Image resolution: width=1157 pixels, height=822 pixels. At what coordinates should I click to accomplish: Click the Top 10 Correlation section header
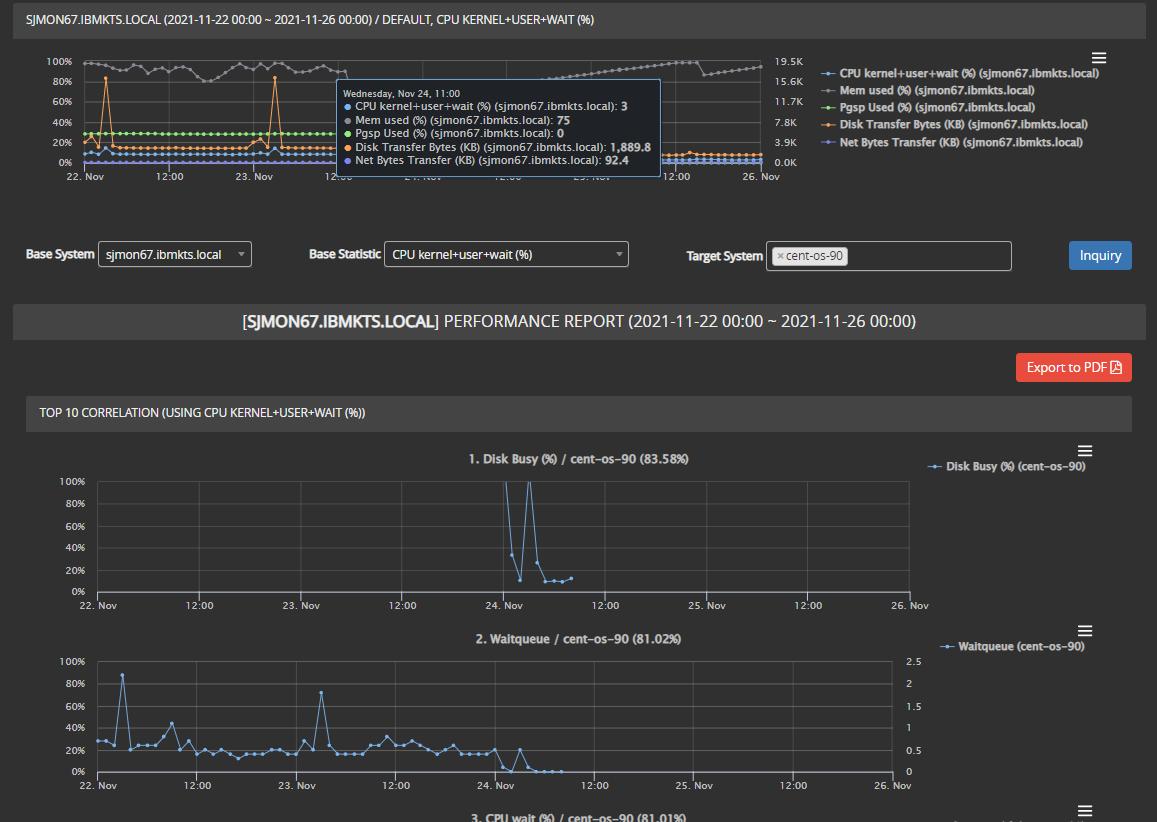pyautogui.click(x=578, y=412)
